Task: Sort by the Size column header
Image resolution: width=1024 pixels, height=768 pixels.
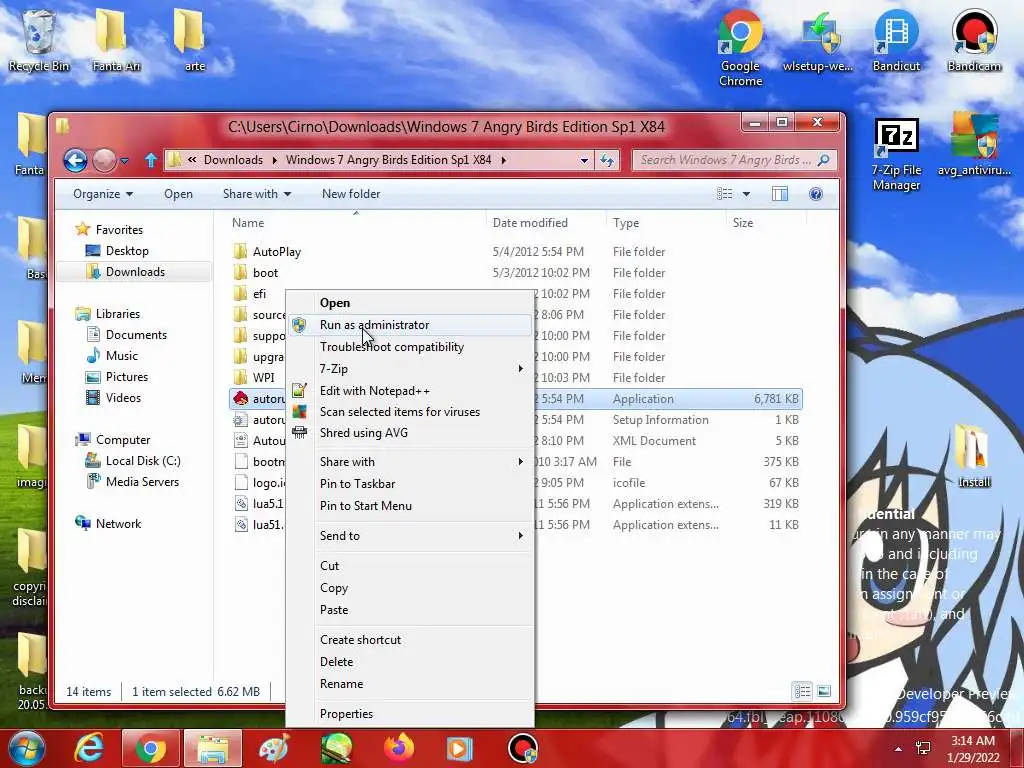Action: [x=765, y=223]
